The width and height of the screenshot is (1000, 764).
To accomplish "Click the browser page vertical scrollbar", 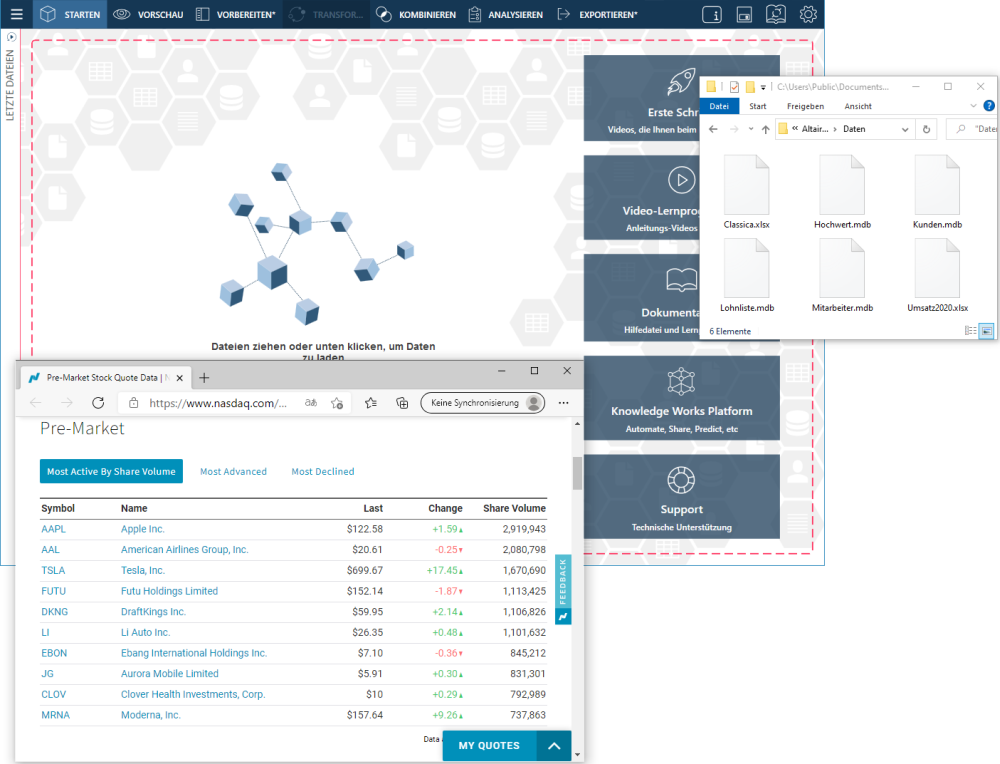I will pos(577,473).
